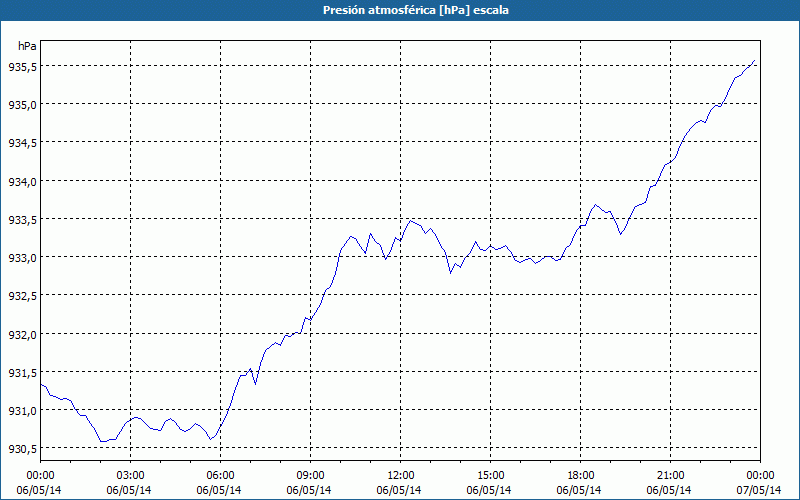The width and height of the screenshot is (800, 500).
Task: Click the 932,0 pressure label
Action: pyautogui.click(x=22, y=334)
